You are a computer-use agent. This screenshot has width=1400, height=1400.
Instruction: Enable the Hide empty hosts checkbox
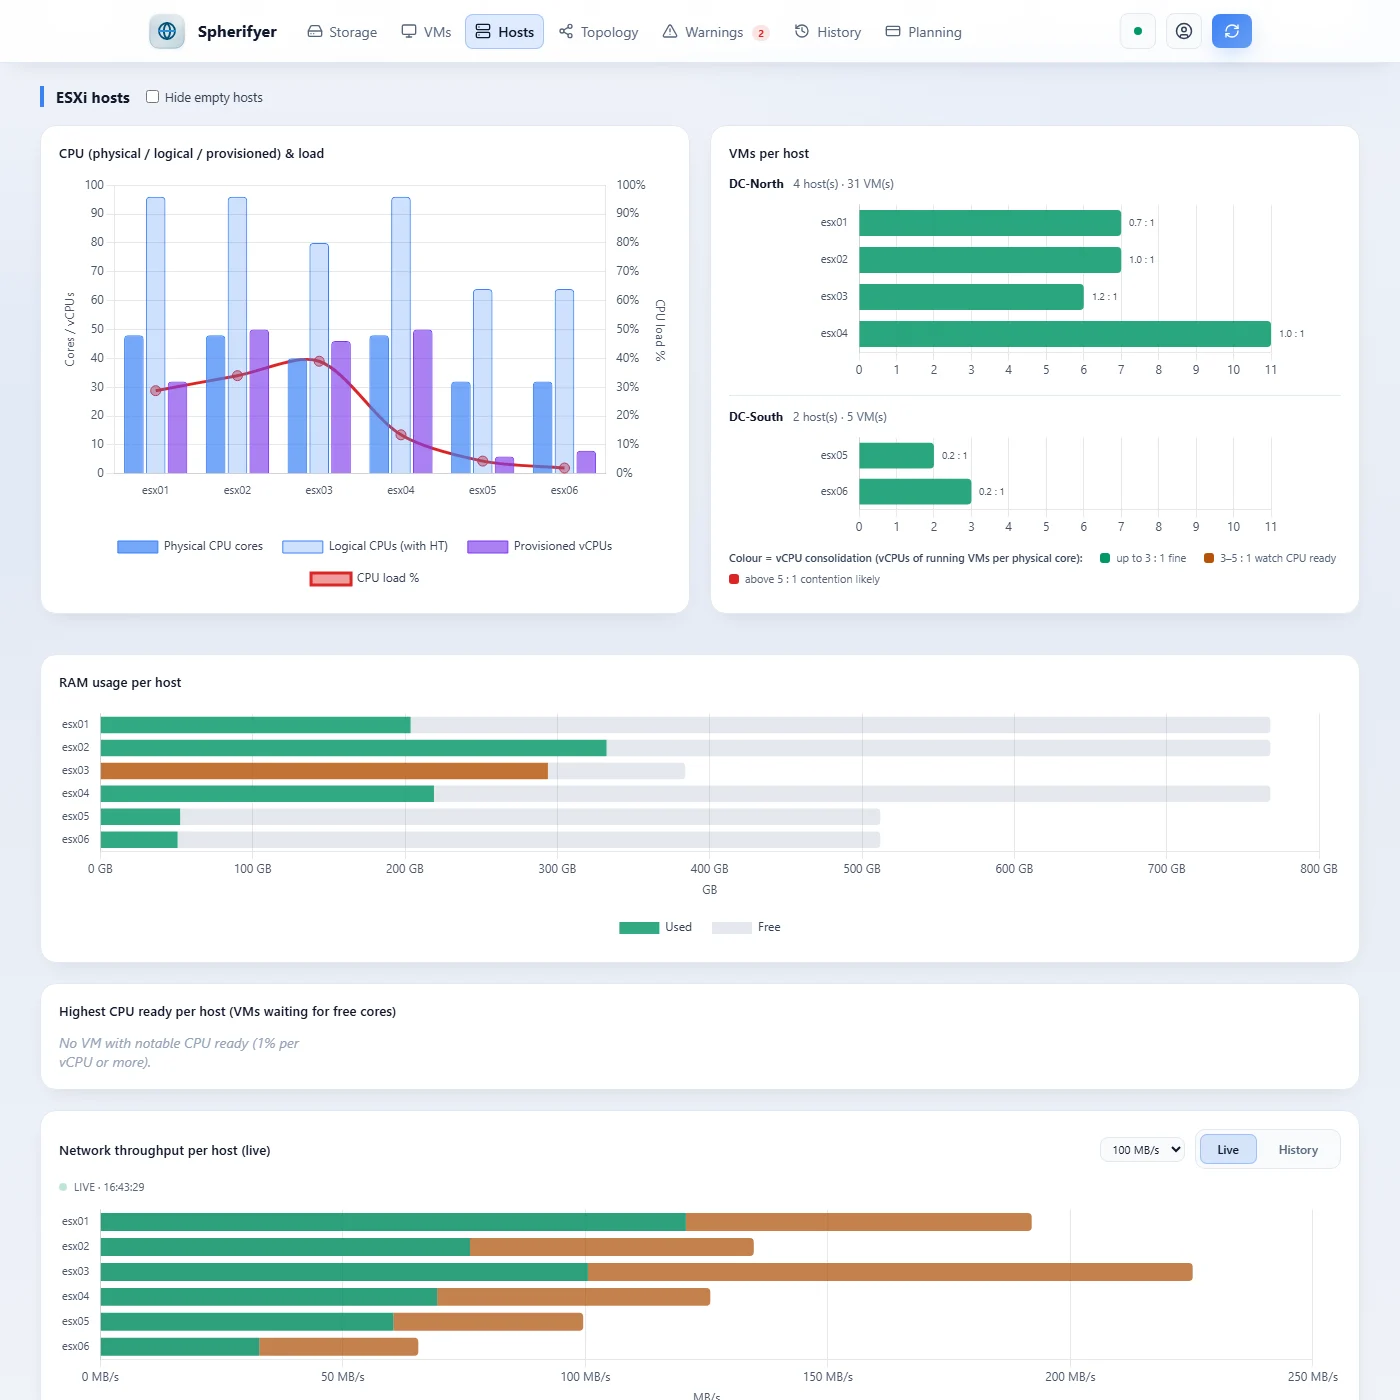pos(152,97)
